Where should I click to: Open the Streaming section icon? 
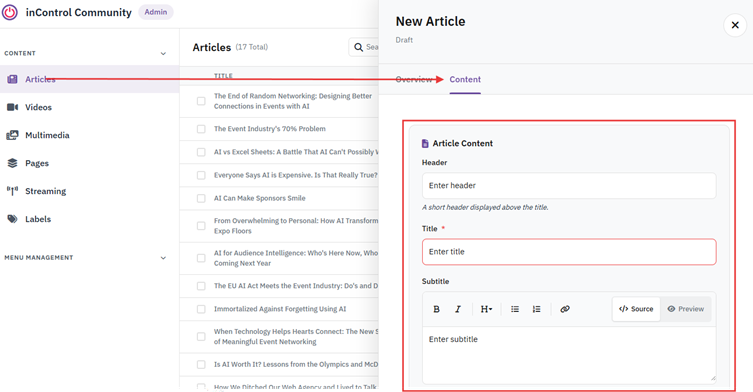pos(12,191)
